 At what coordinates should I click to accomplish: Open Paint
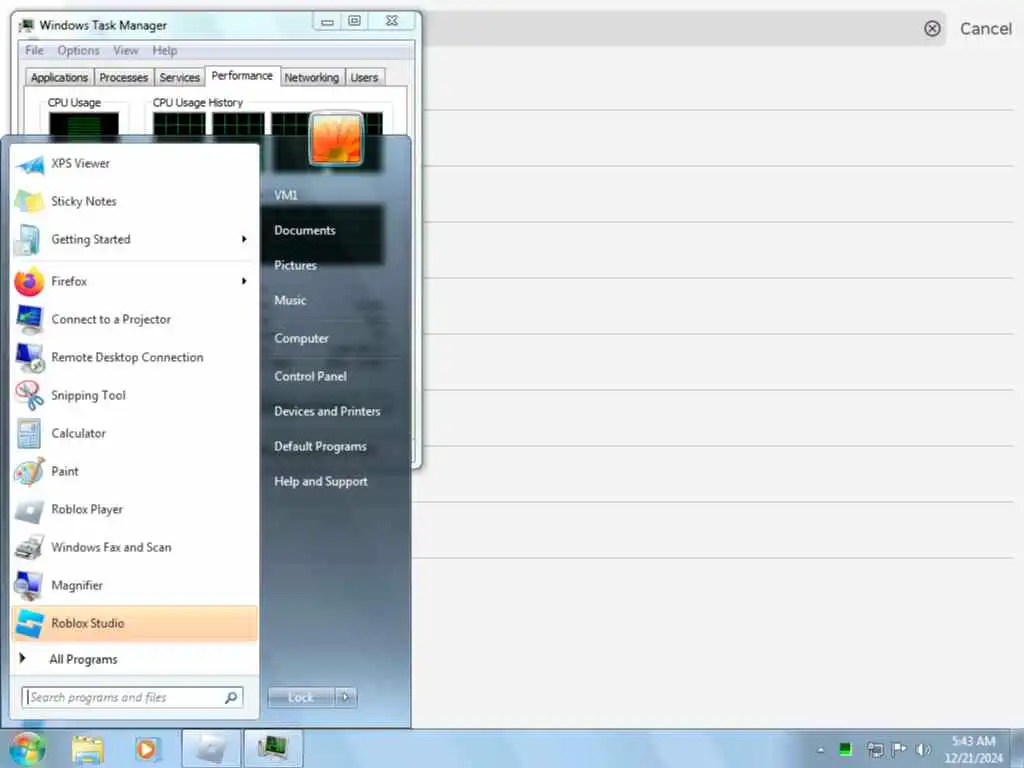click(x=135, y=472)
